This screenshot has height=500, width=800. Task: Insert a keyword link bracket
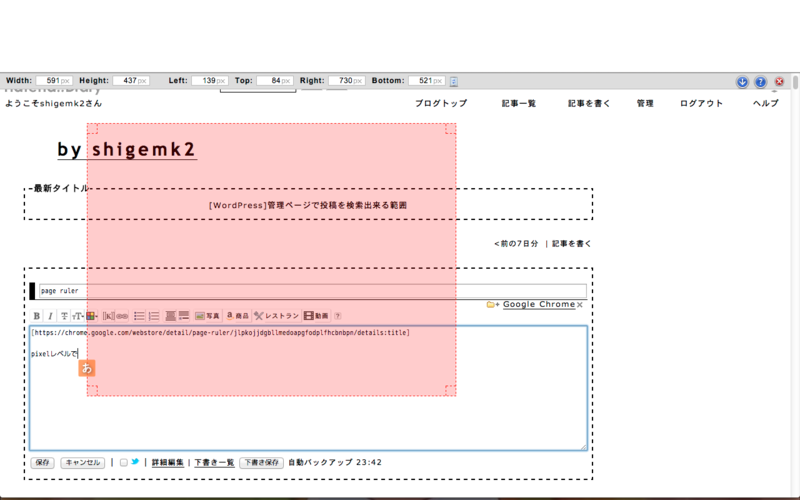coord(109,316)
